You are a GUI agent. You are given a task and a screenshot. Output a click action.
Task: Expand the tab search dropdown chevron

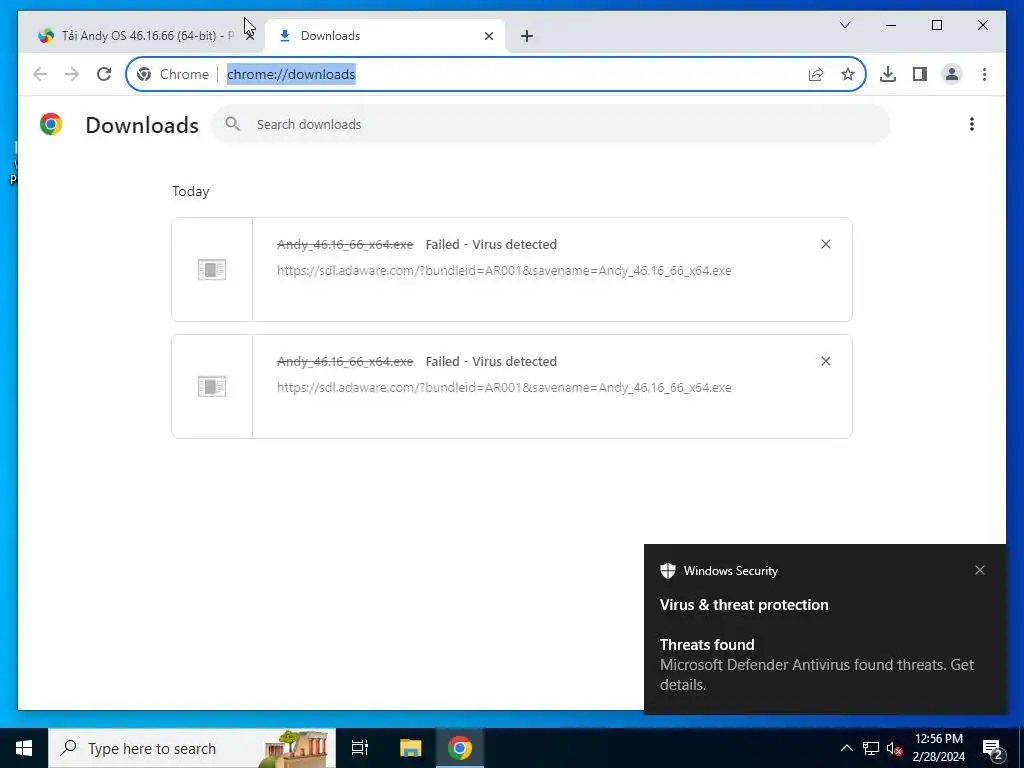tap(844, 25)
